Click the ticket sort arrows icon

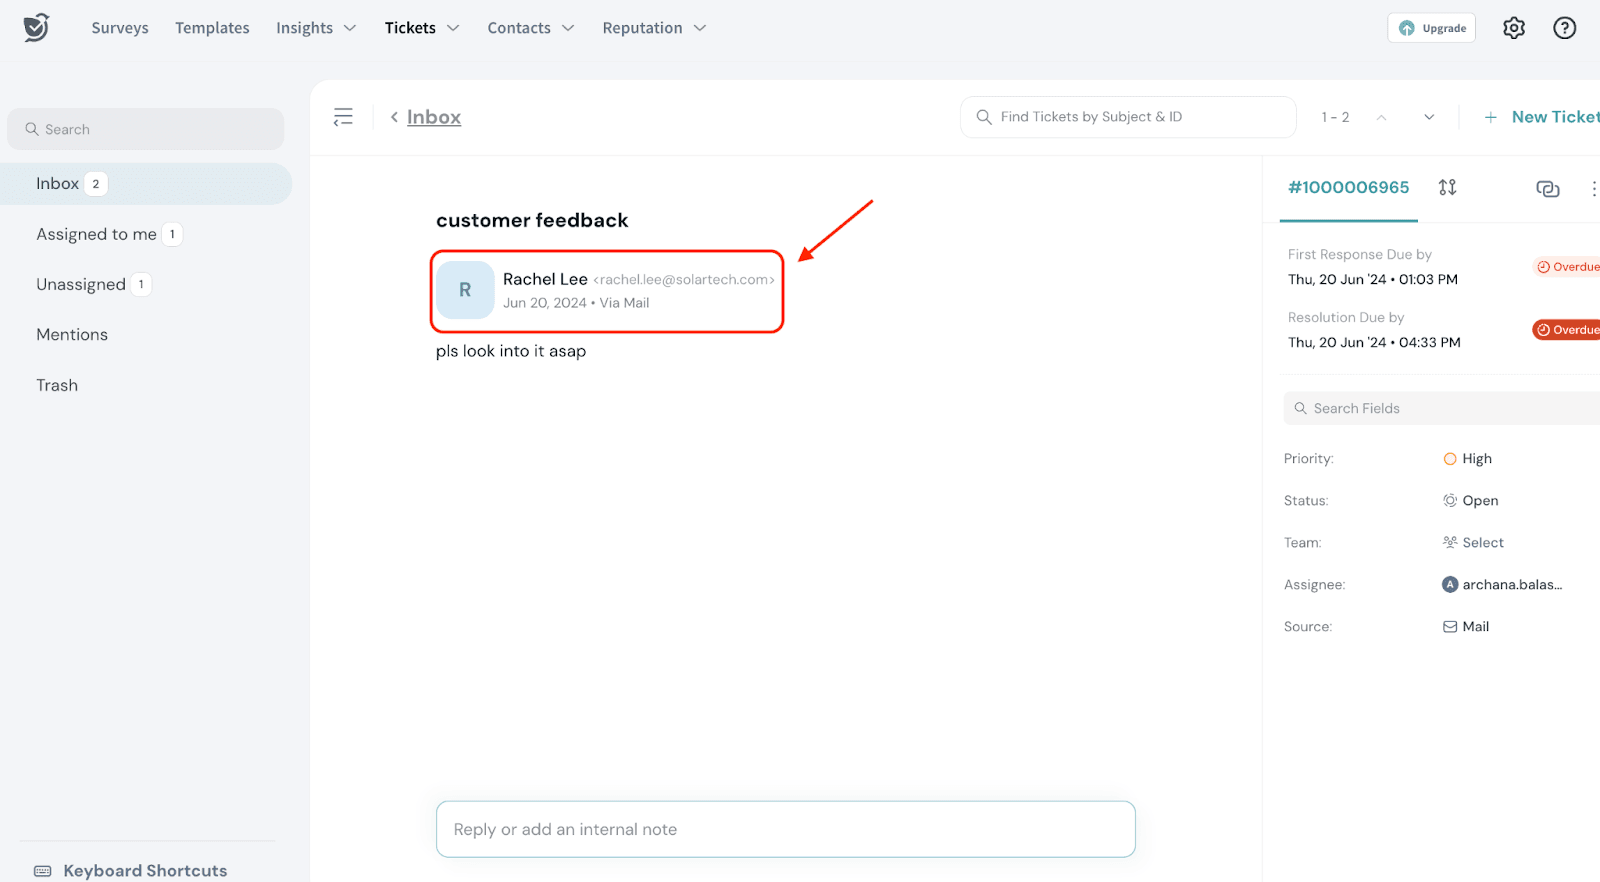[x=1447, y=187]
